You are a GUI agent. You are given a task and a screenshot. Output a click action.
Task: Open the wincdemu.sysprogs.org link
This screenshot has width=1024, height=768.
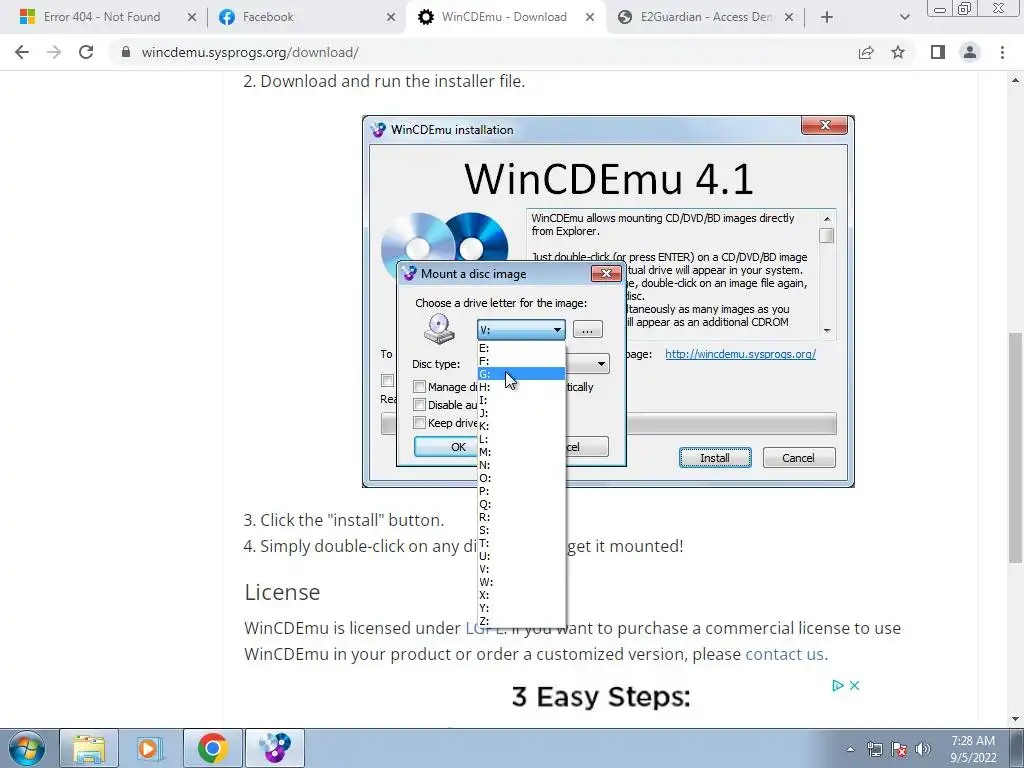pos(741,354)
